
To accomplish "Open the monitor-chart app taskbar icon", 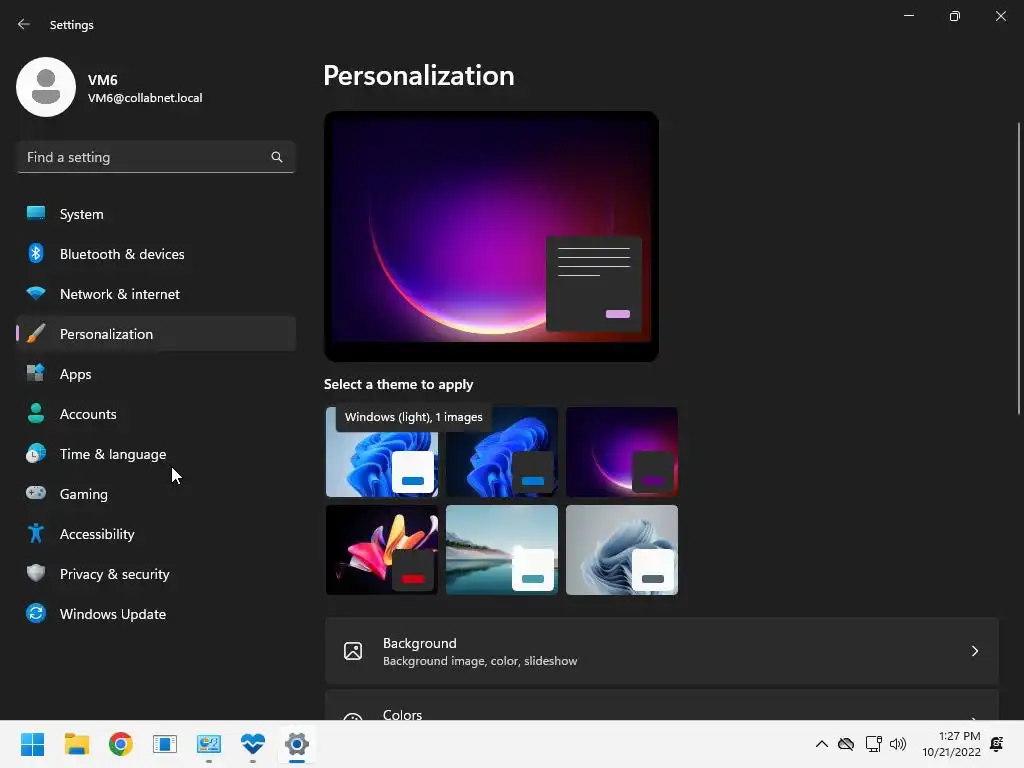I will click(x=209, y=744).
